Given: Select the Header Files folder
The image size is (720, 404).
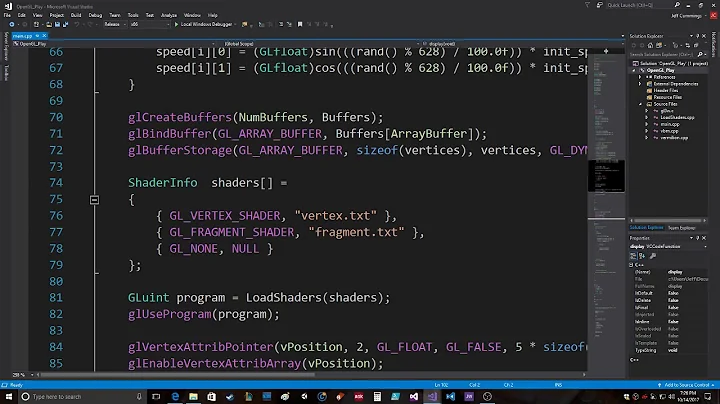Looking at the screenshot, I should pos(662,90).
